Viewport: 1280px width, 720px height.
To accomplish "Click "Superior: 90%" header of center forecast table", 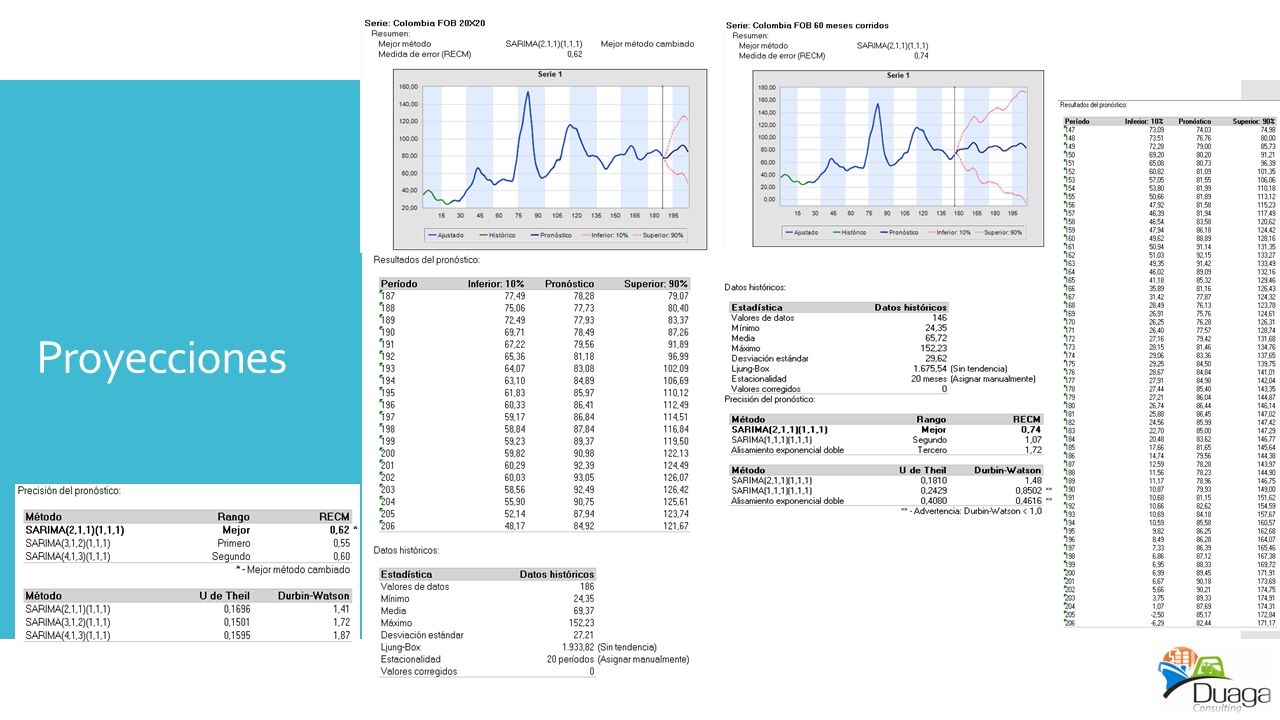I will (656, 284).
